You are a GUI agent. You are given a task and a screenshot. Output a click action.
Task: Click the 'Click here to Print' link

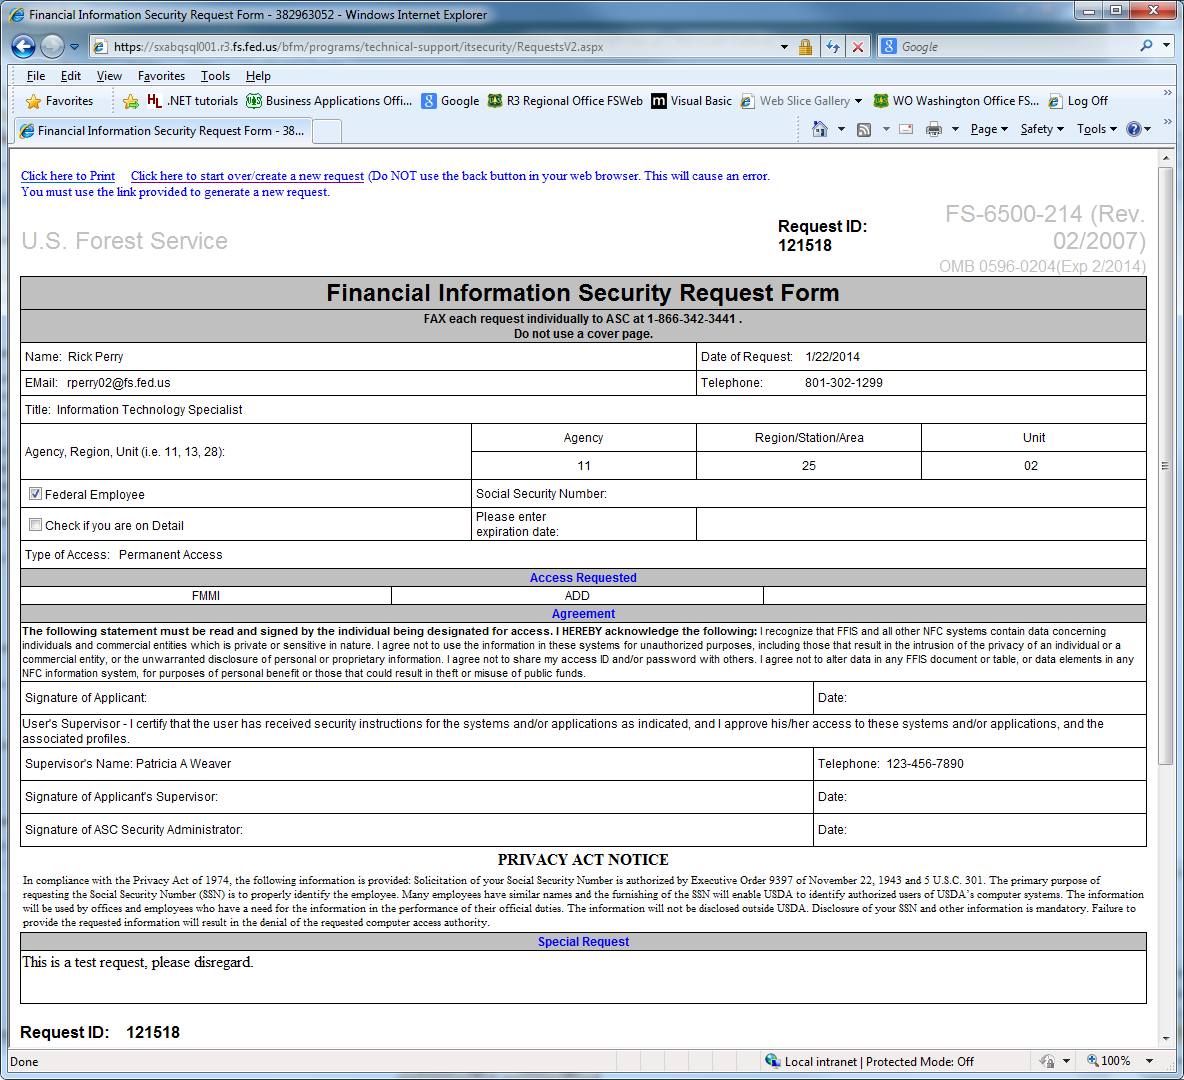[68, 176]
